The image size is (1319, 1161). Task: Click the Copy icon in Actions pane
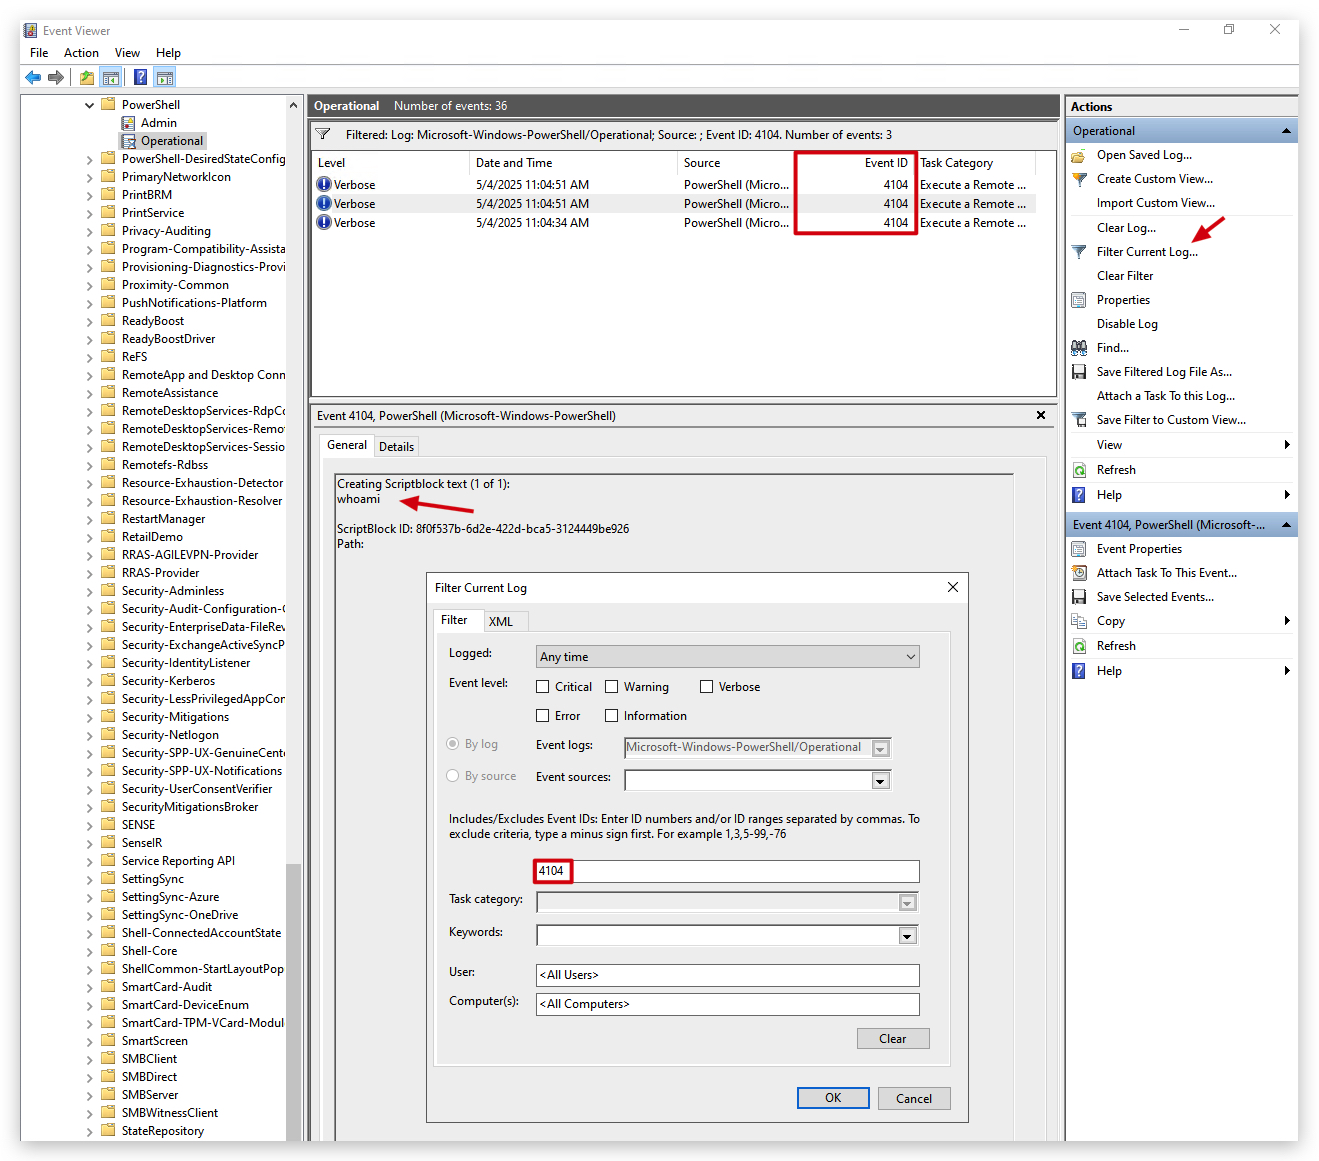[1079, 621]
